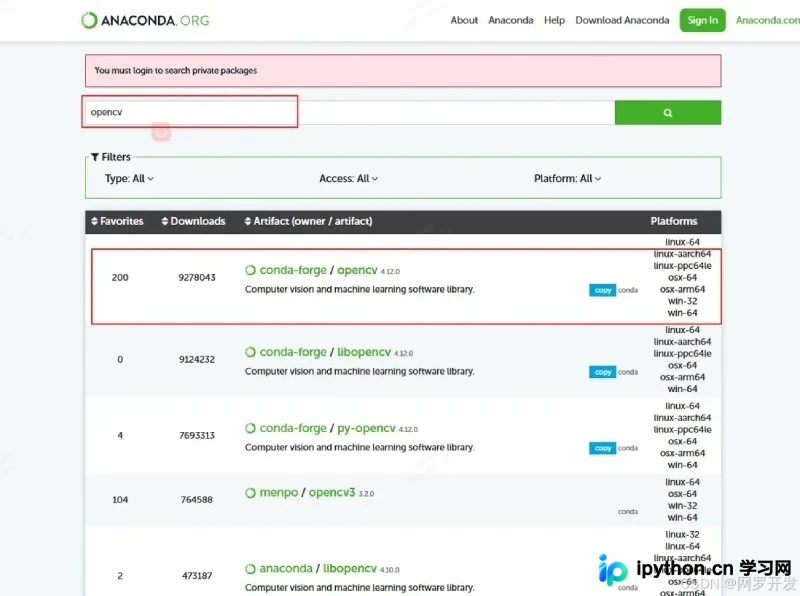
Task: Open anaconda's libopencv 4.10.0 package
Action: (x=349, y=568)
